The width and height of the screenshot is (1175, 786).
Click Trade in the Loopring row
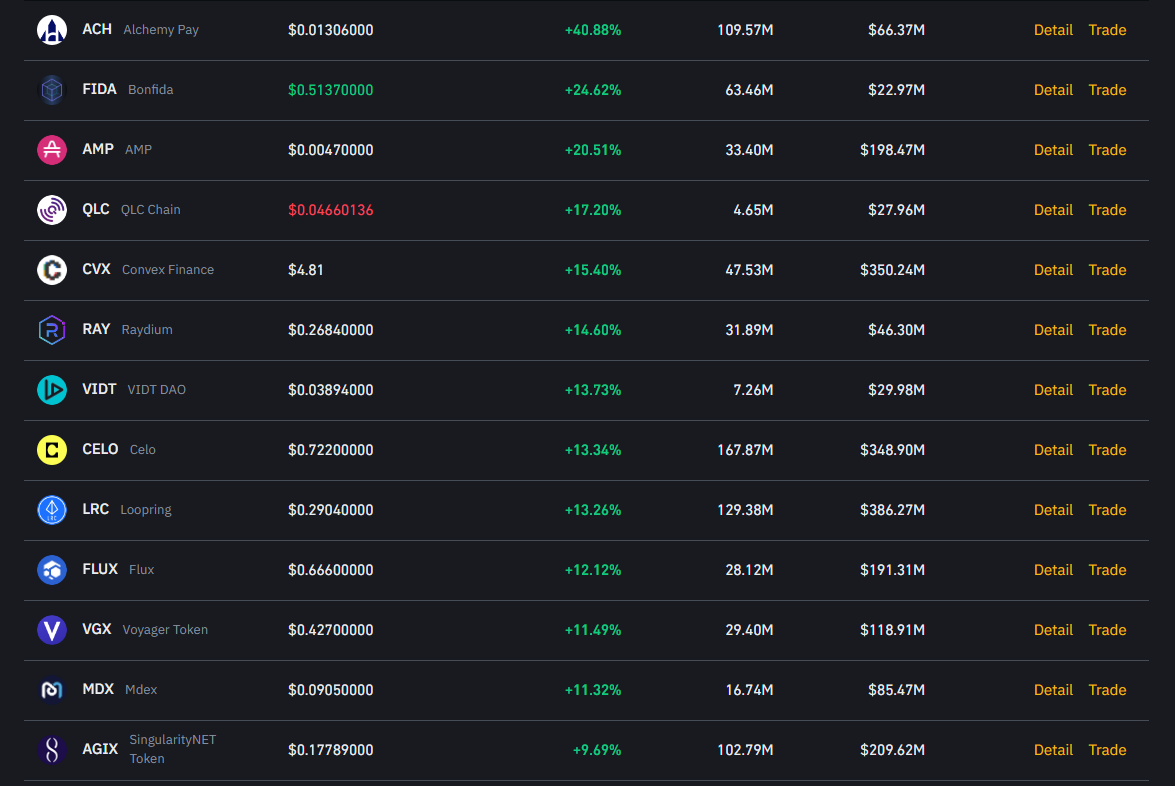[1107, 510]
